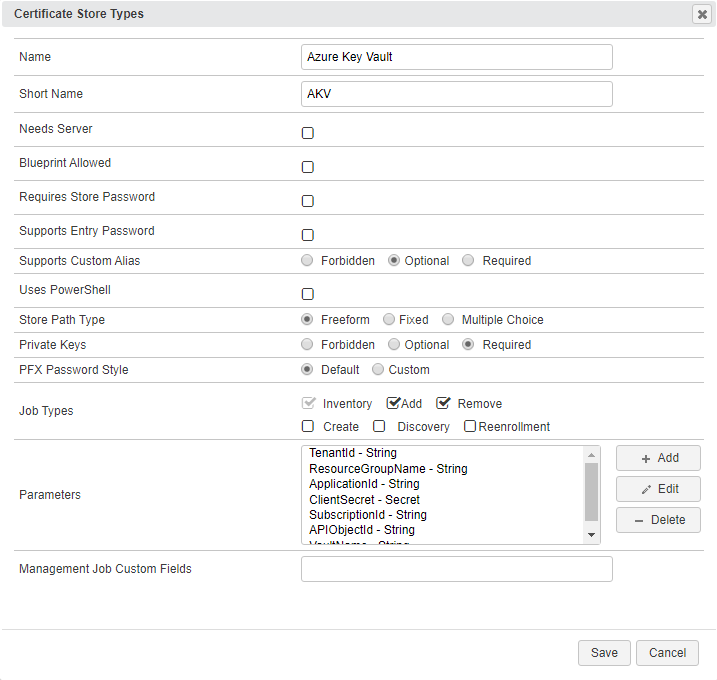Screen dimensions: 717x680
Task: Enable Supports Entry Password checkbox
Action: [308, 235]
